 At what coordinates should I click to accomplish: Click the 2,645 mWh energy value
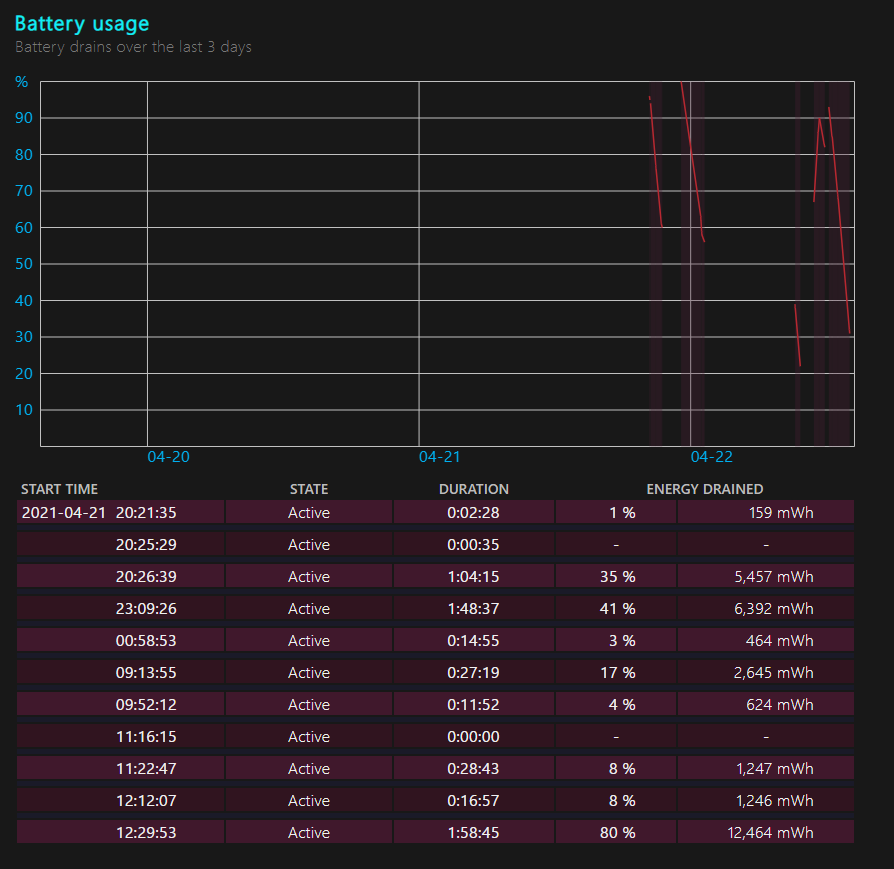tap(774, 672)
